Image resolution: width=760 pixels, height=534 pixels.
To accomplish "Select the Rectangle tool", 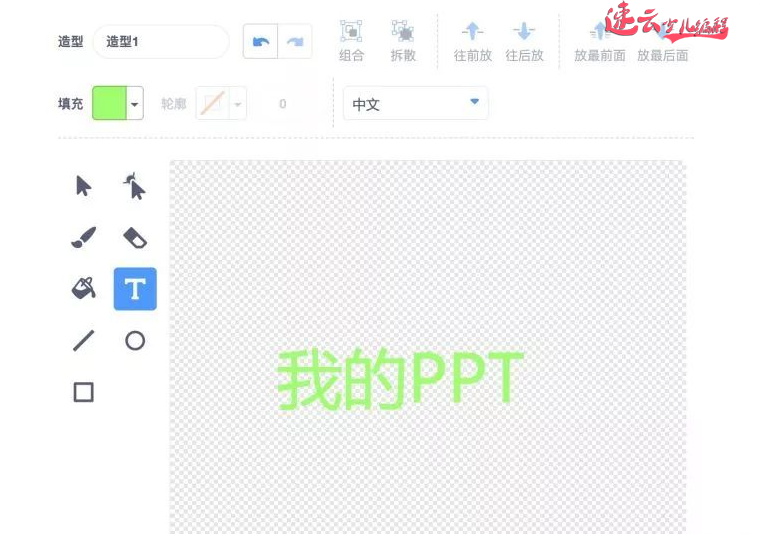I will pos(84,392).
